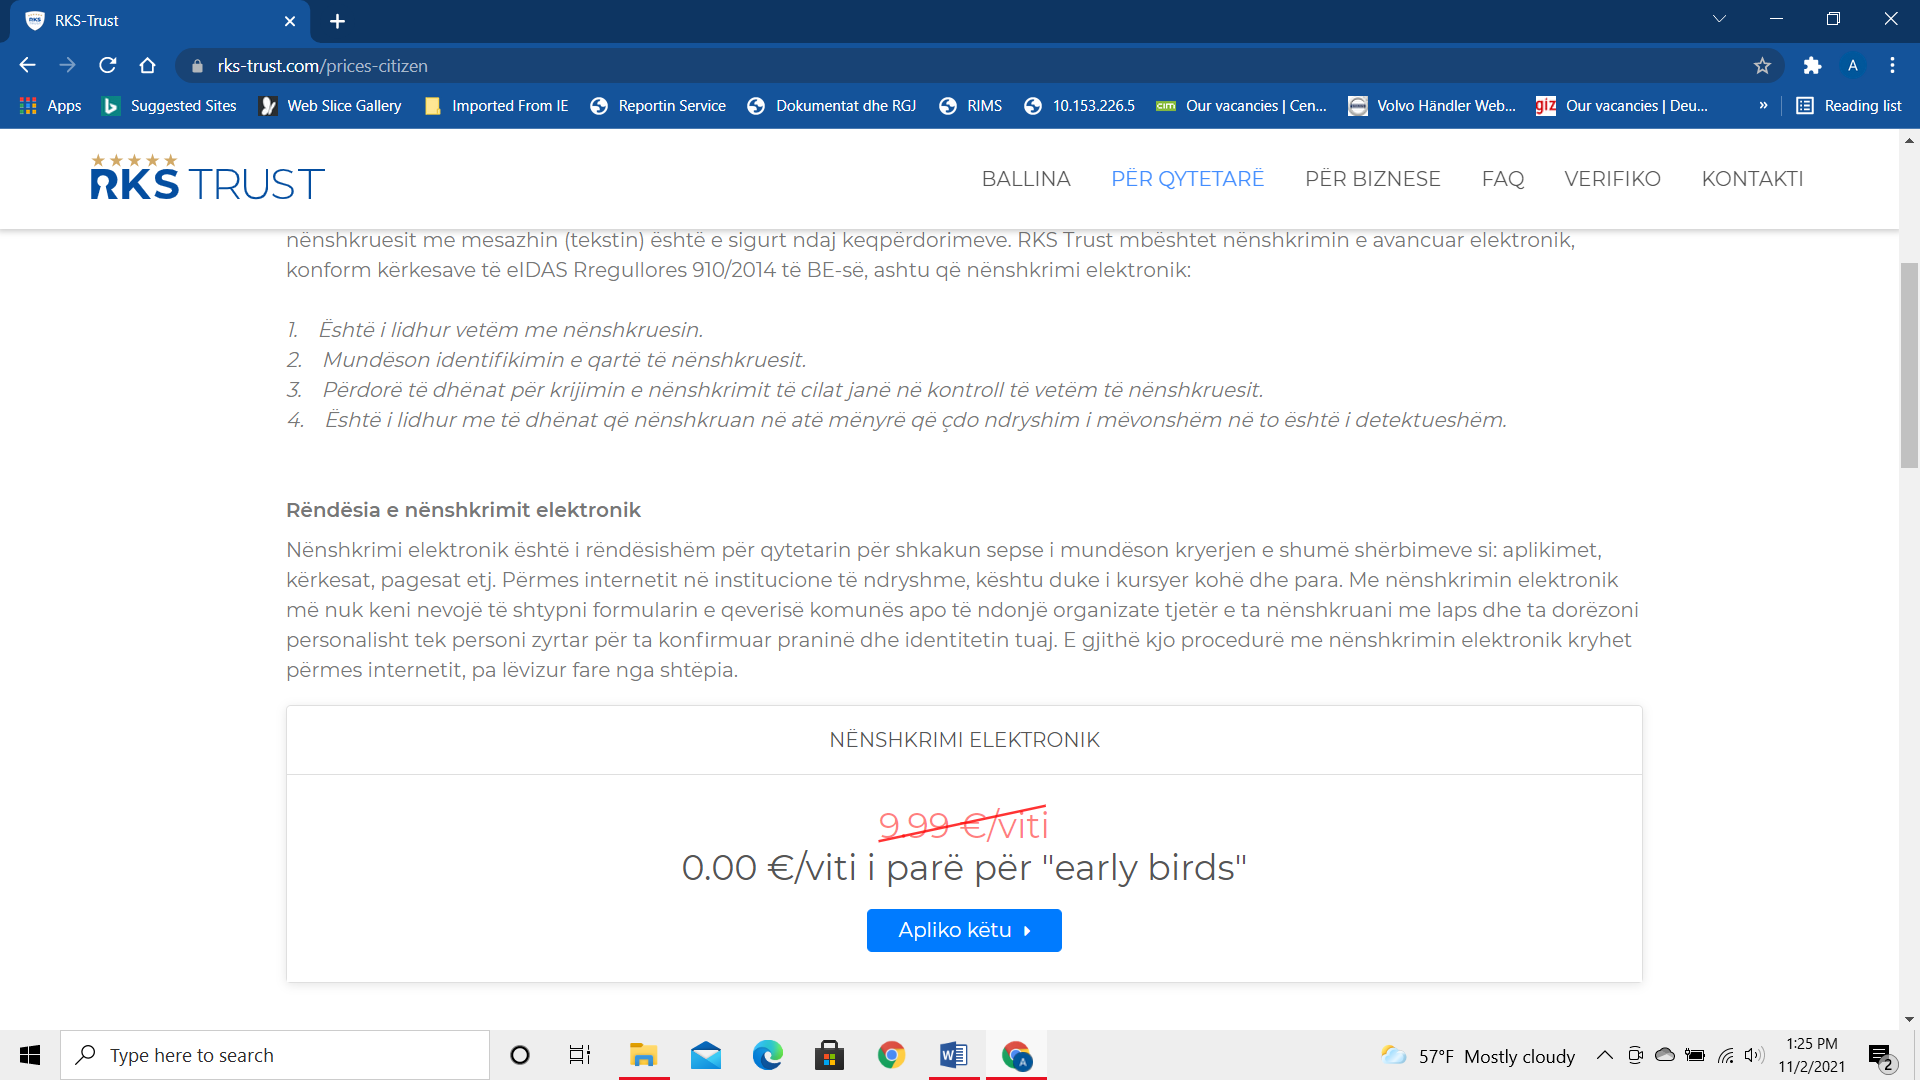Open the Suggested Sites bookmark

tap(170, 105)
